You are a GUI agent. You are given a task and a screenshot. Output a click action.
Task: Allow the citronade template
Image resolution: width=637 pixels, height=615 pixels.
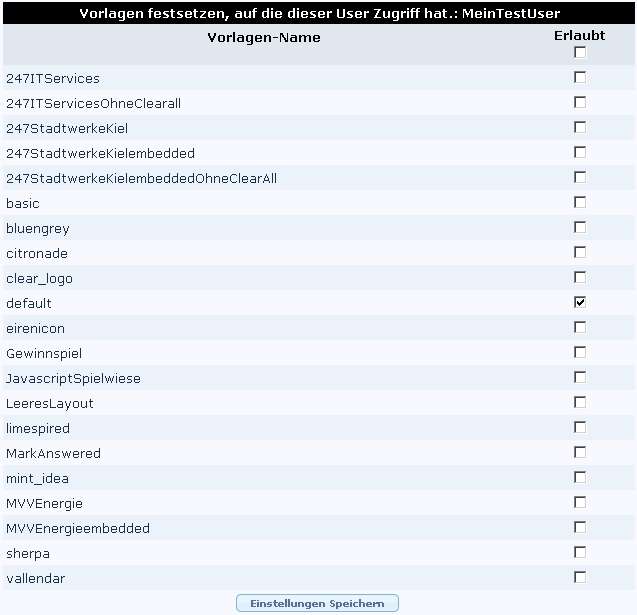pyautogui.click(x=580, y=252)
